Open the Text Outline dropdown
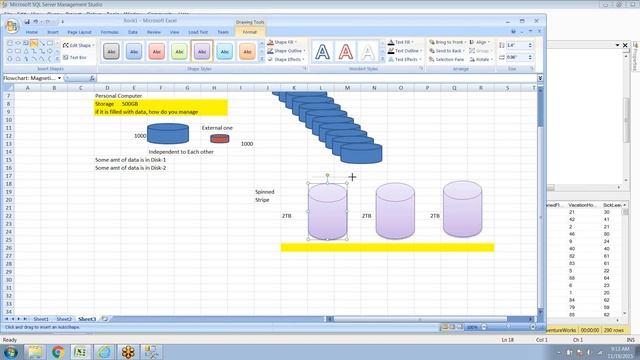This screenshot has height=360, width=640. click(404, 51)
